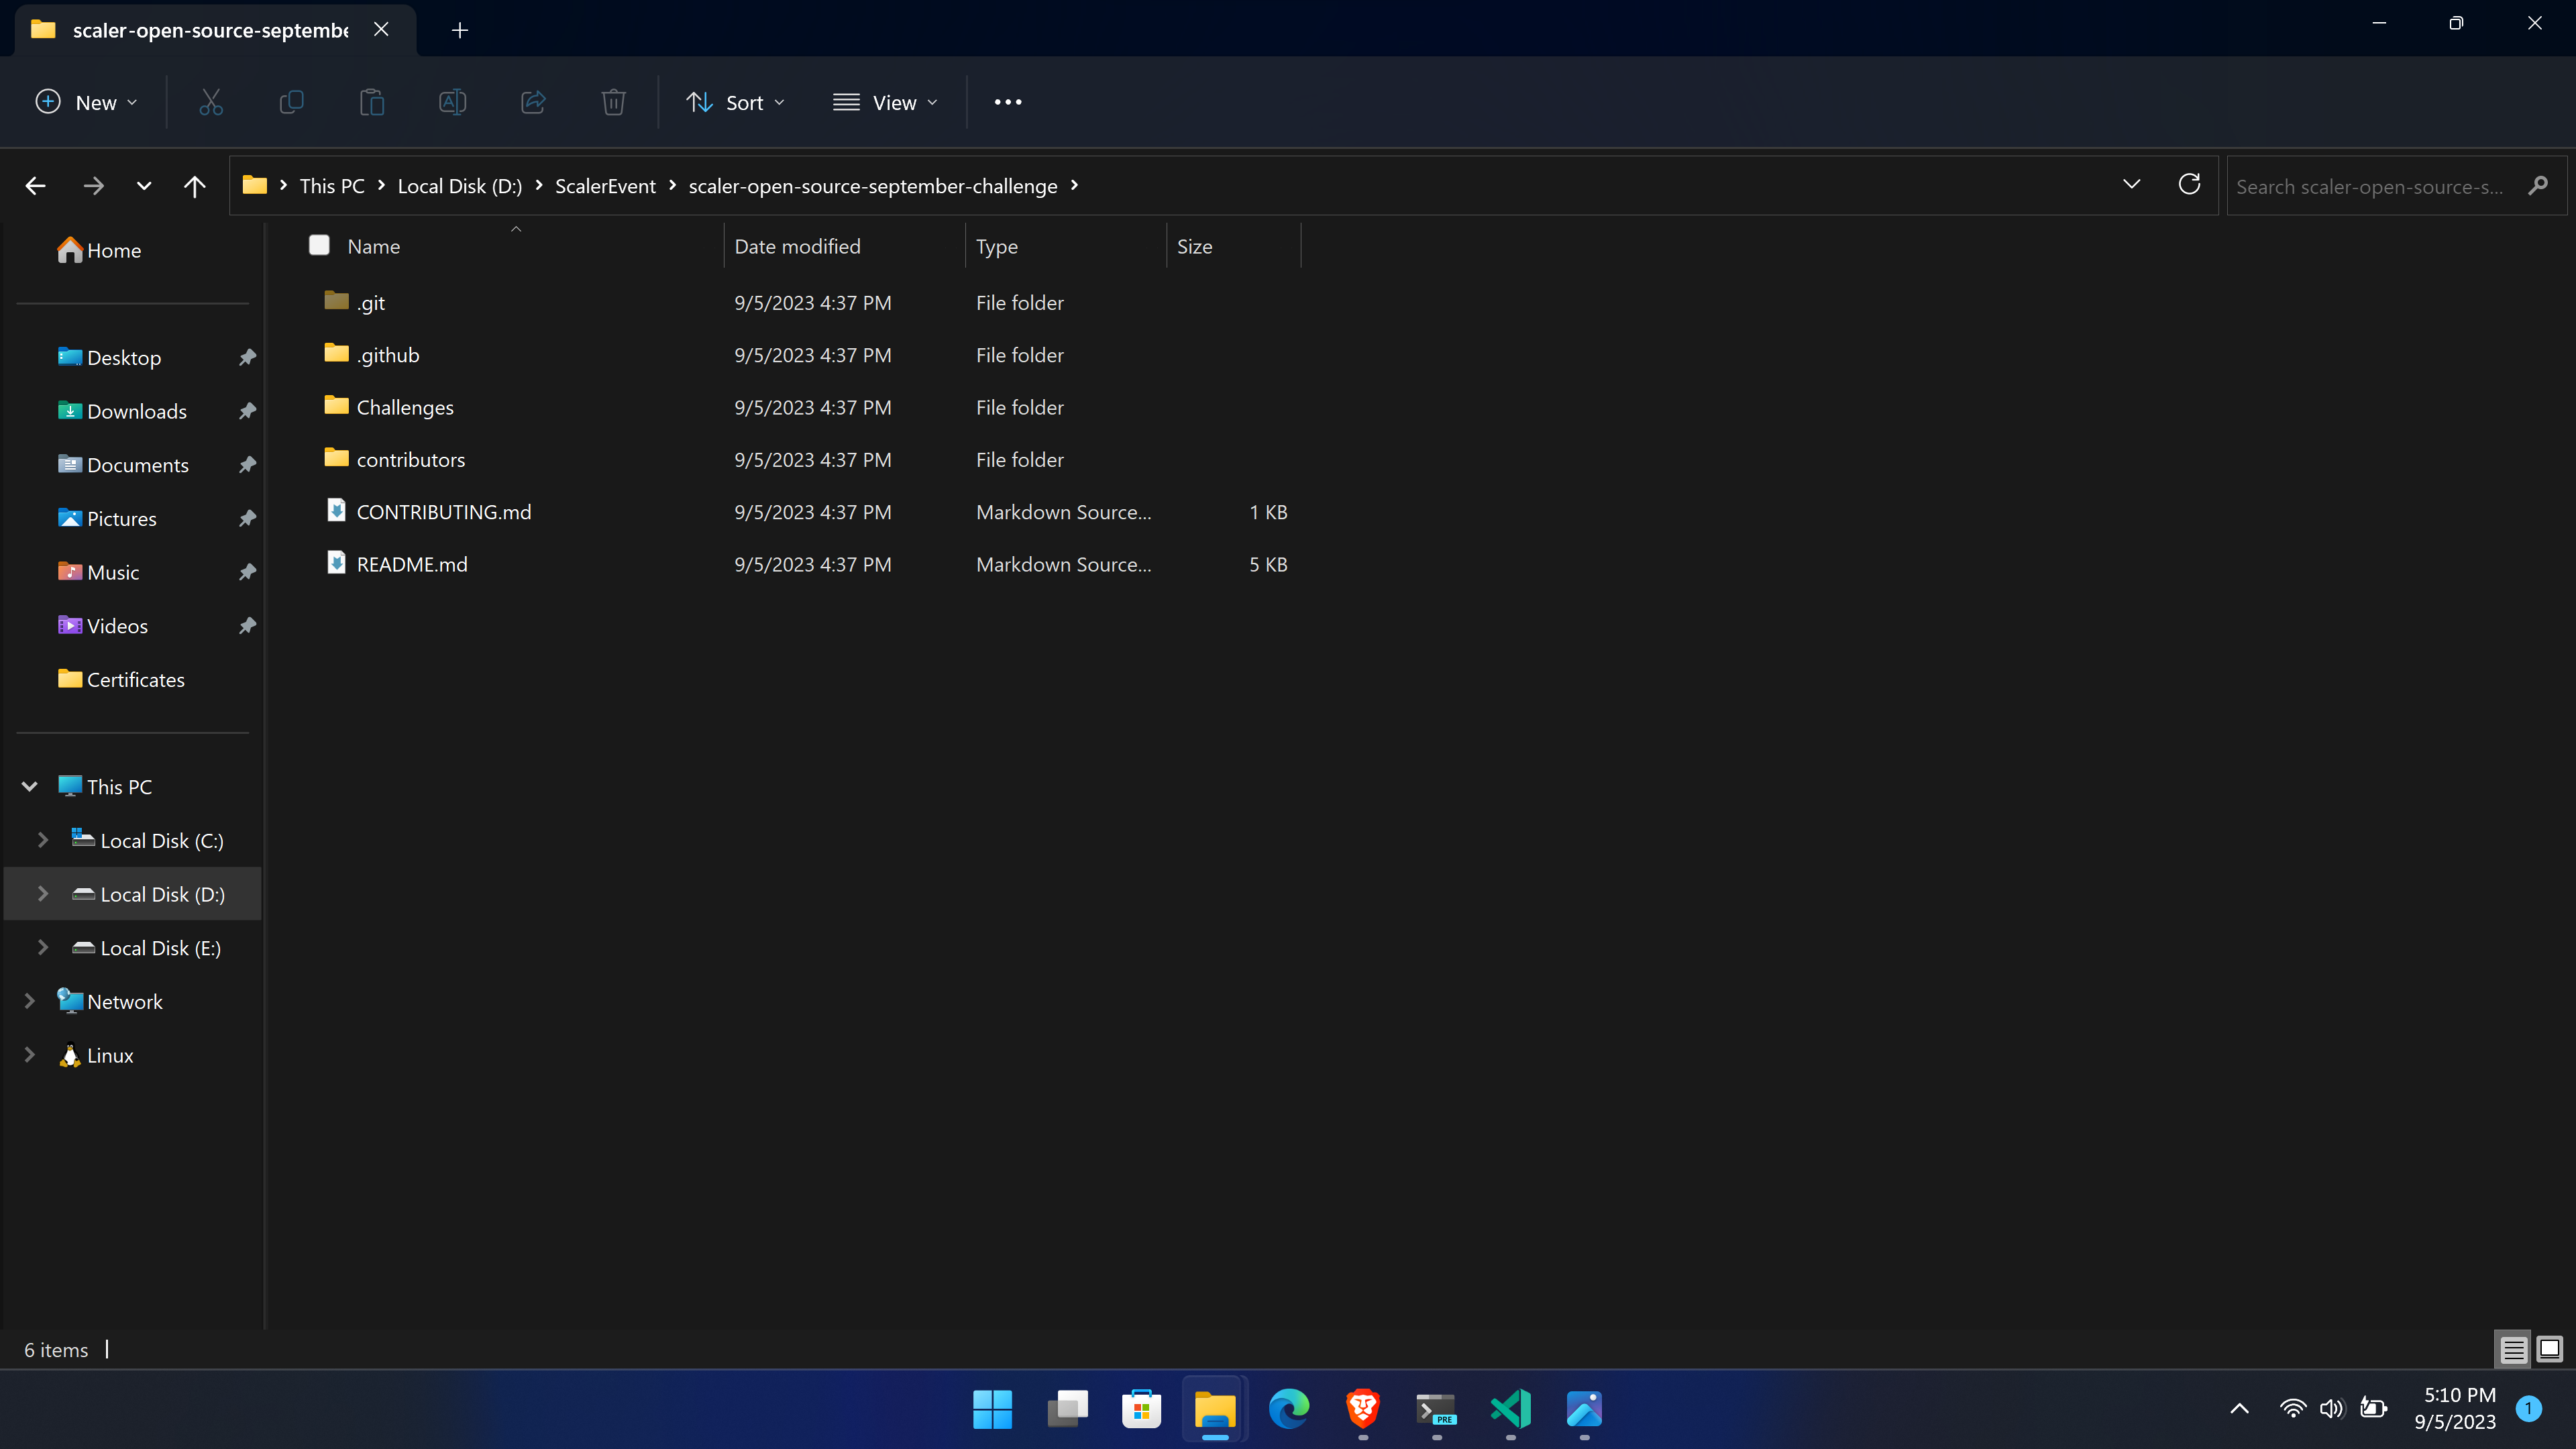
Task: Open the three-dots See more menu
Action: tap(1007, 102)
